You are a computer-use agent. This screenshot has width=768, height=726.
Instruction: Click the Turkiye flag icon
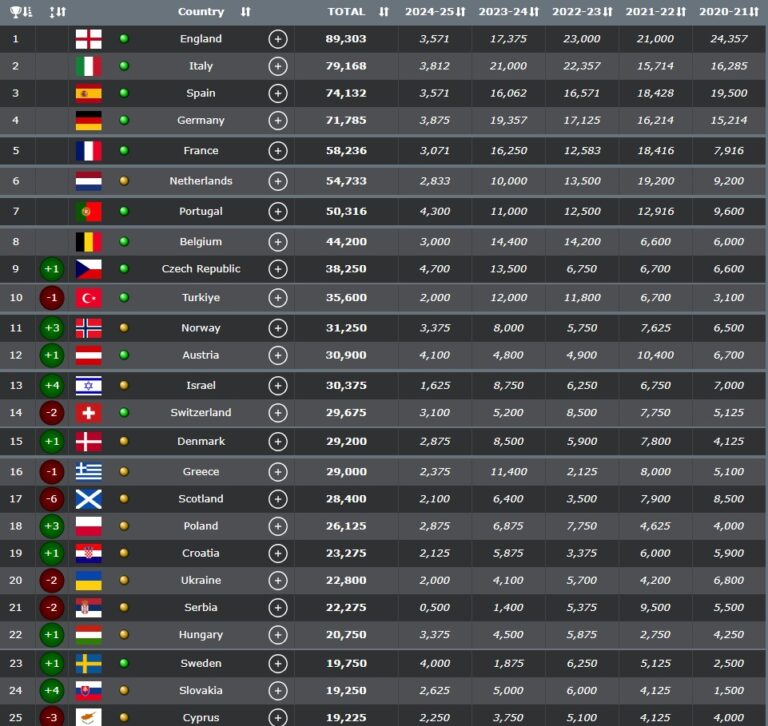click(x=88, y=297)
